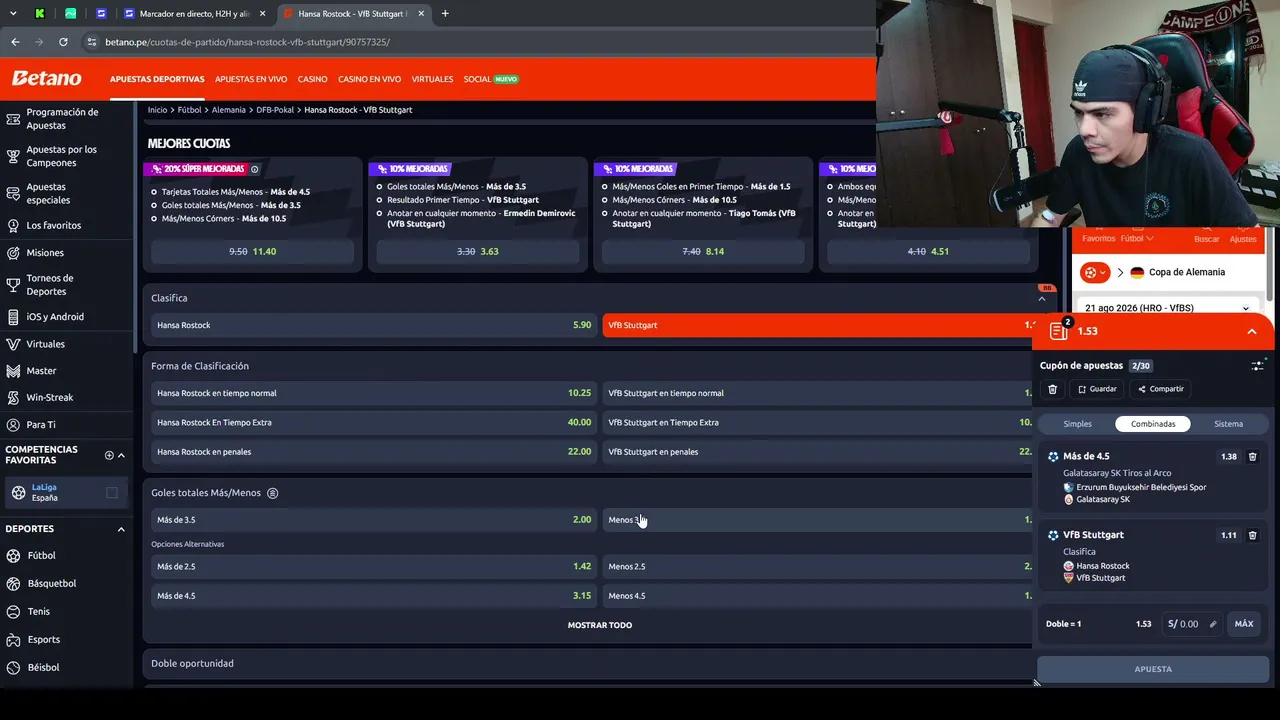
Task: Open Fútbol dropdown in overlay widget
Action: coord(1137,238)
